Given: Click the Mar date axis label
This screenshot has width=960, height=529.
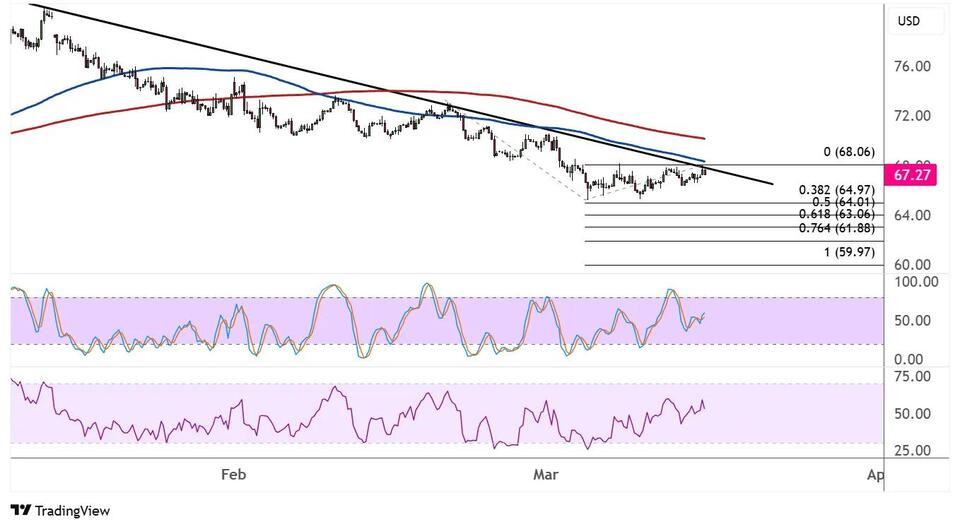Looking at the screenshot, I should coord(546,475).
